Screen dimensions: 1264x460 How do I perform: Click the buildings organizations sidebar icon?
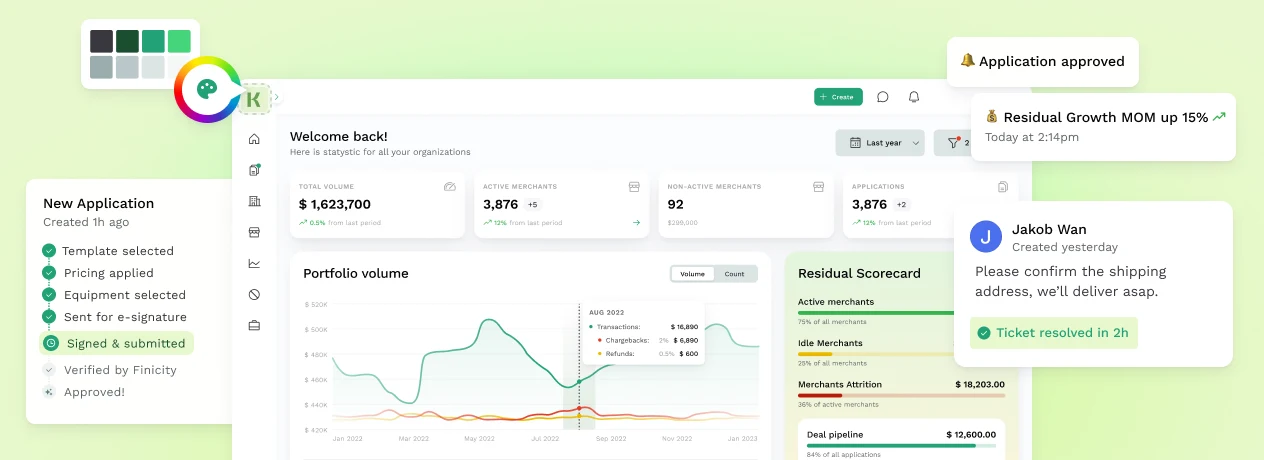254,201
